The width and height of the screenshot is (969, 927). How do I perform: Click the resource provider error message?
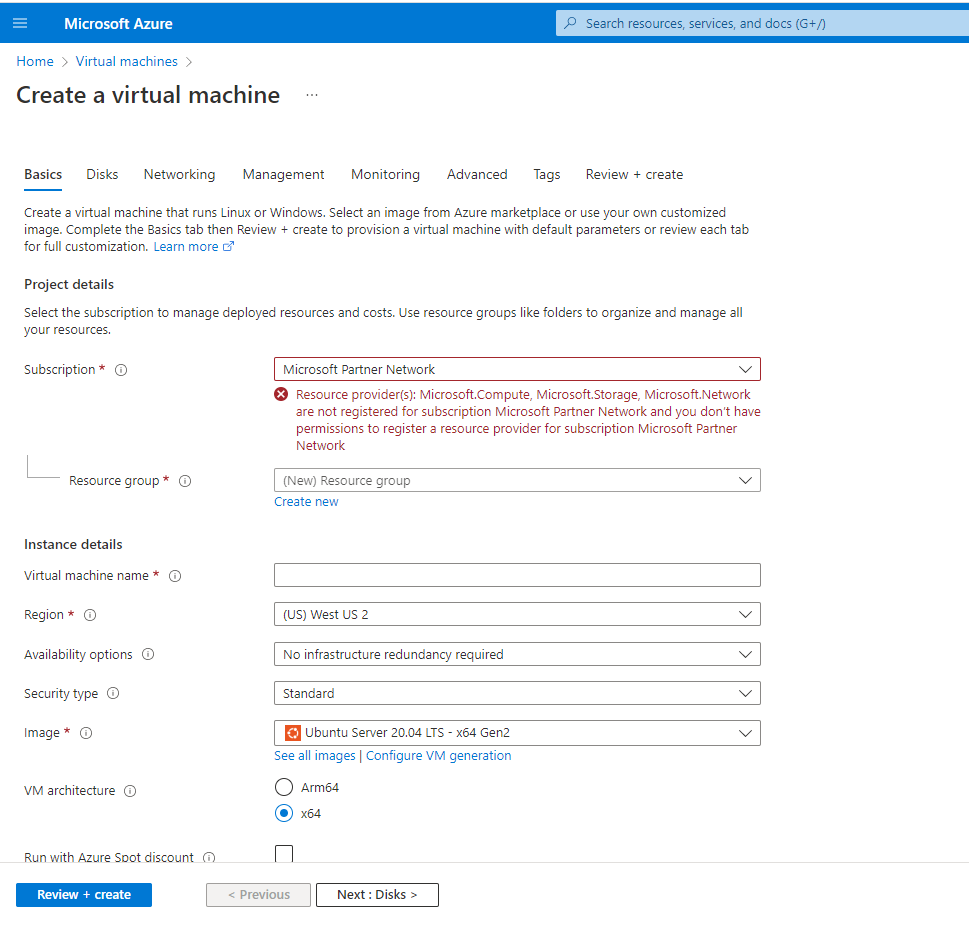[528, 420]
